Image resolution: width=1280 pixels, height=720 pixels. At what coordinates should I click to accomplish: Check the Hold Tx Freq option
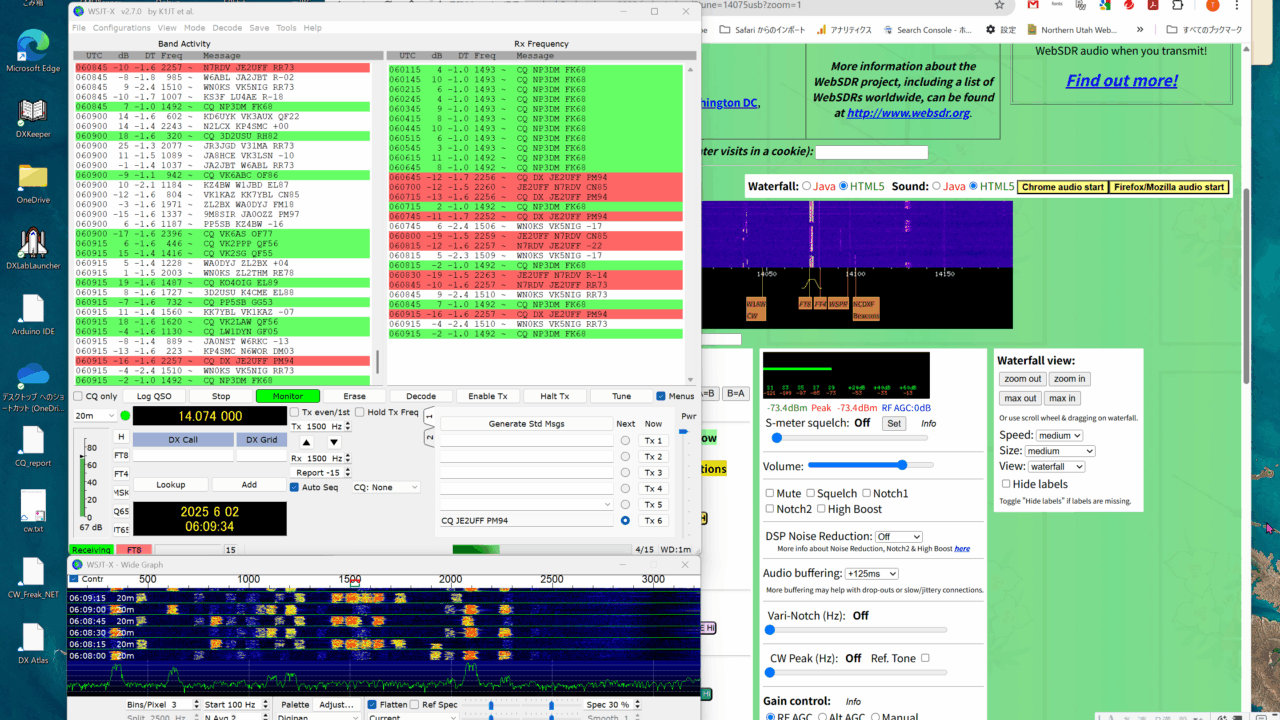click(361, 412)
